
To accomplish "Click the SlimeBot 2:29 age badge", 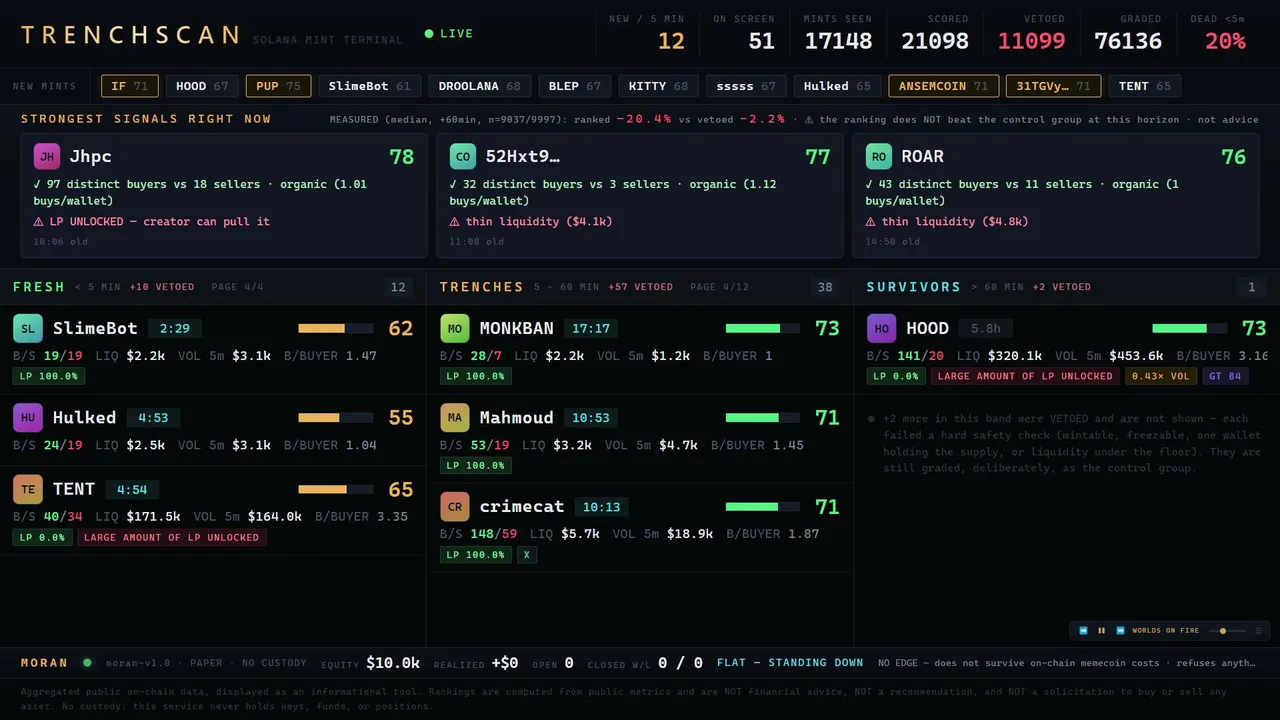I will (174, 328).
